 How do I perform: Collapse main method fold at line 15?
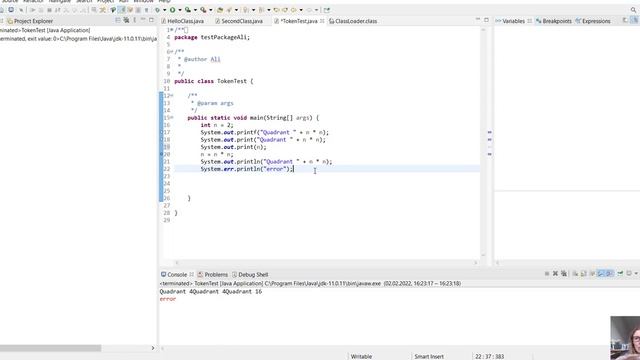172,118
